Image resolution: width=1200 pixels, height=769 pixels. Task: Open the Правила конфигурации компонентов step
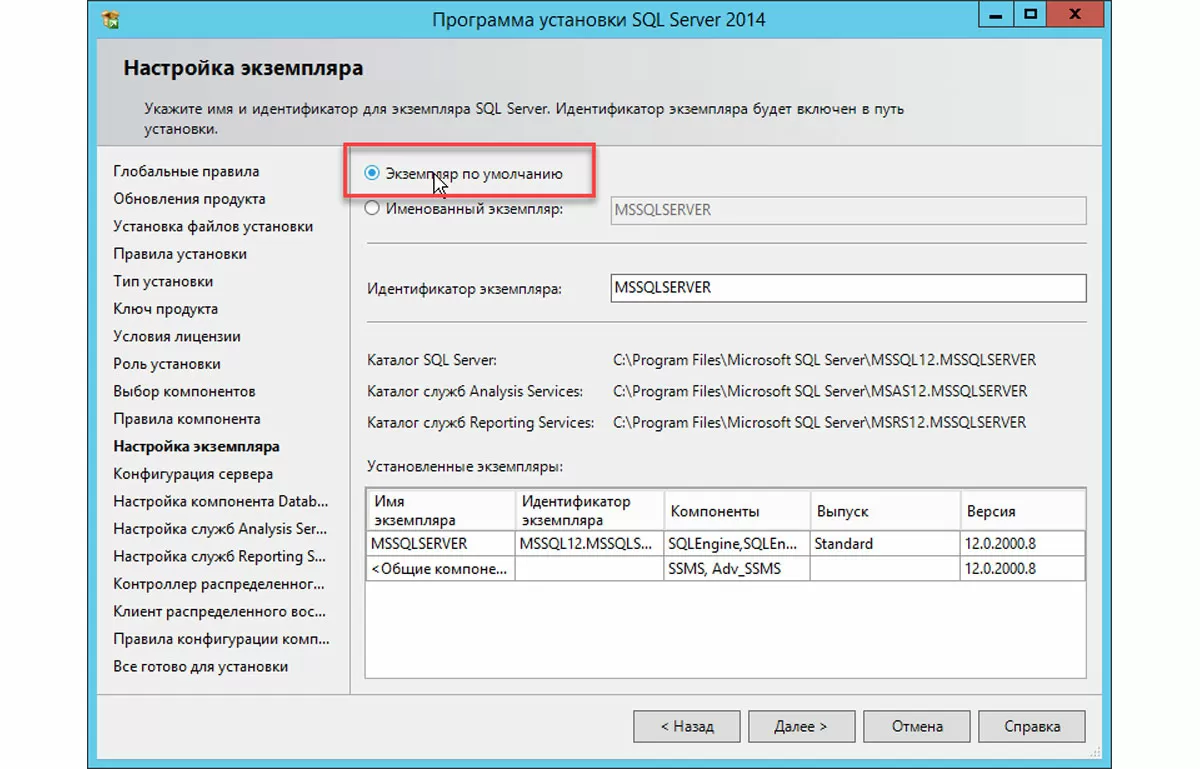pos(221,639)
